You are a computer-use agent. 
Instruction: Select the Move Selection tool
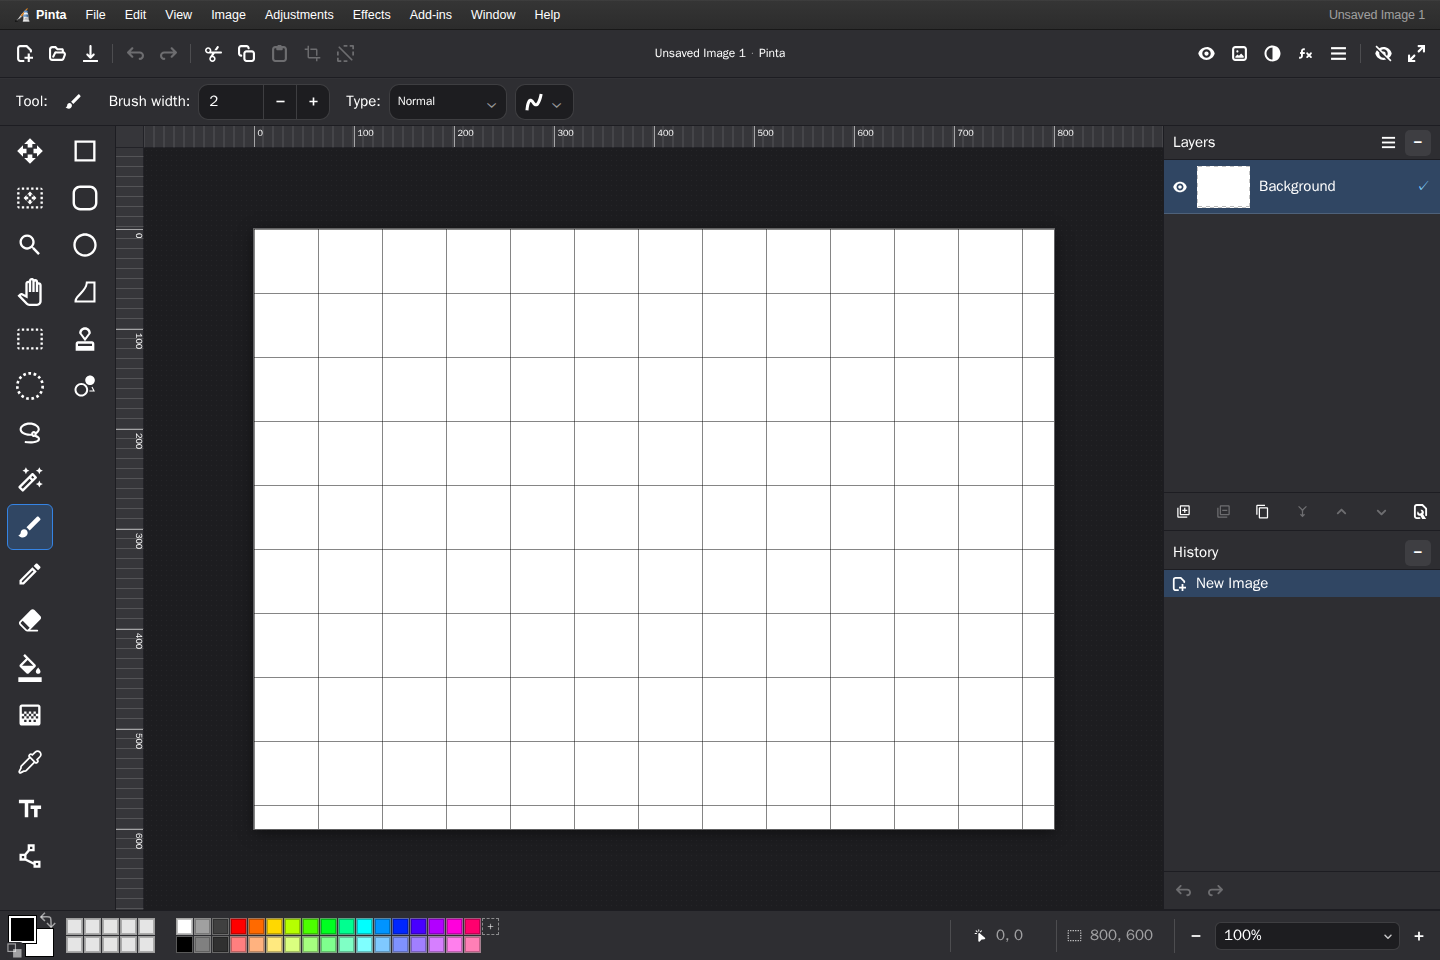pos(30,198)
